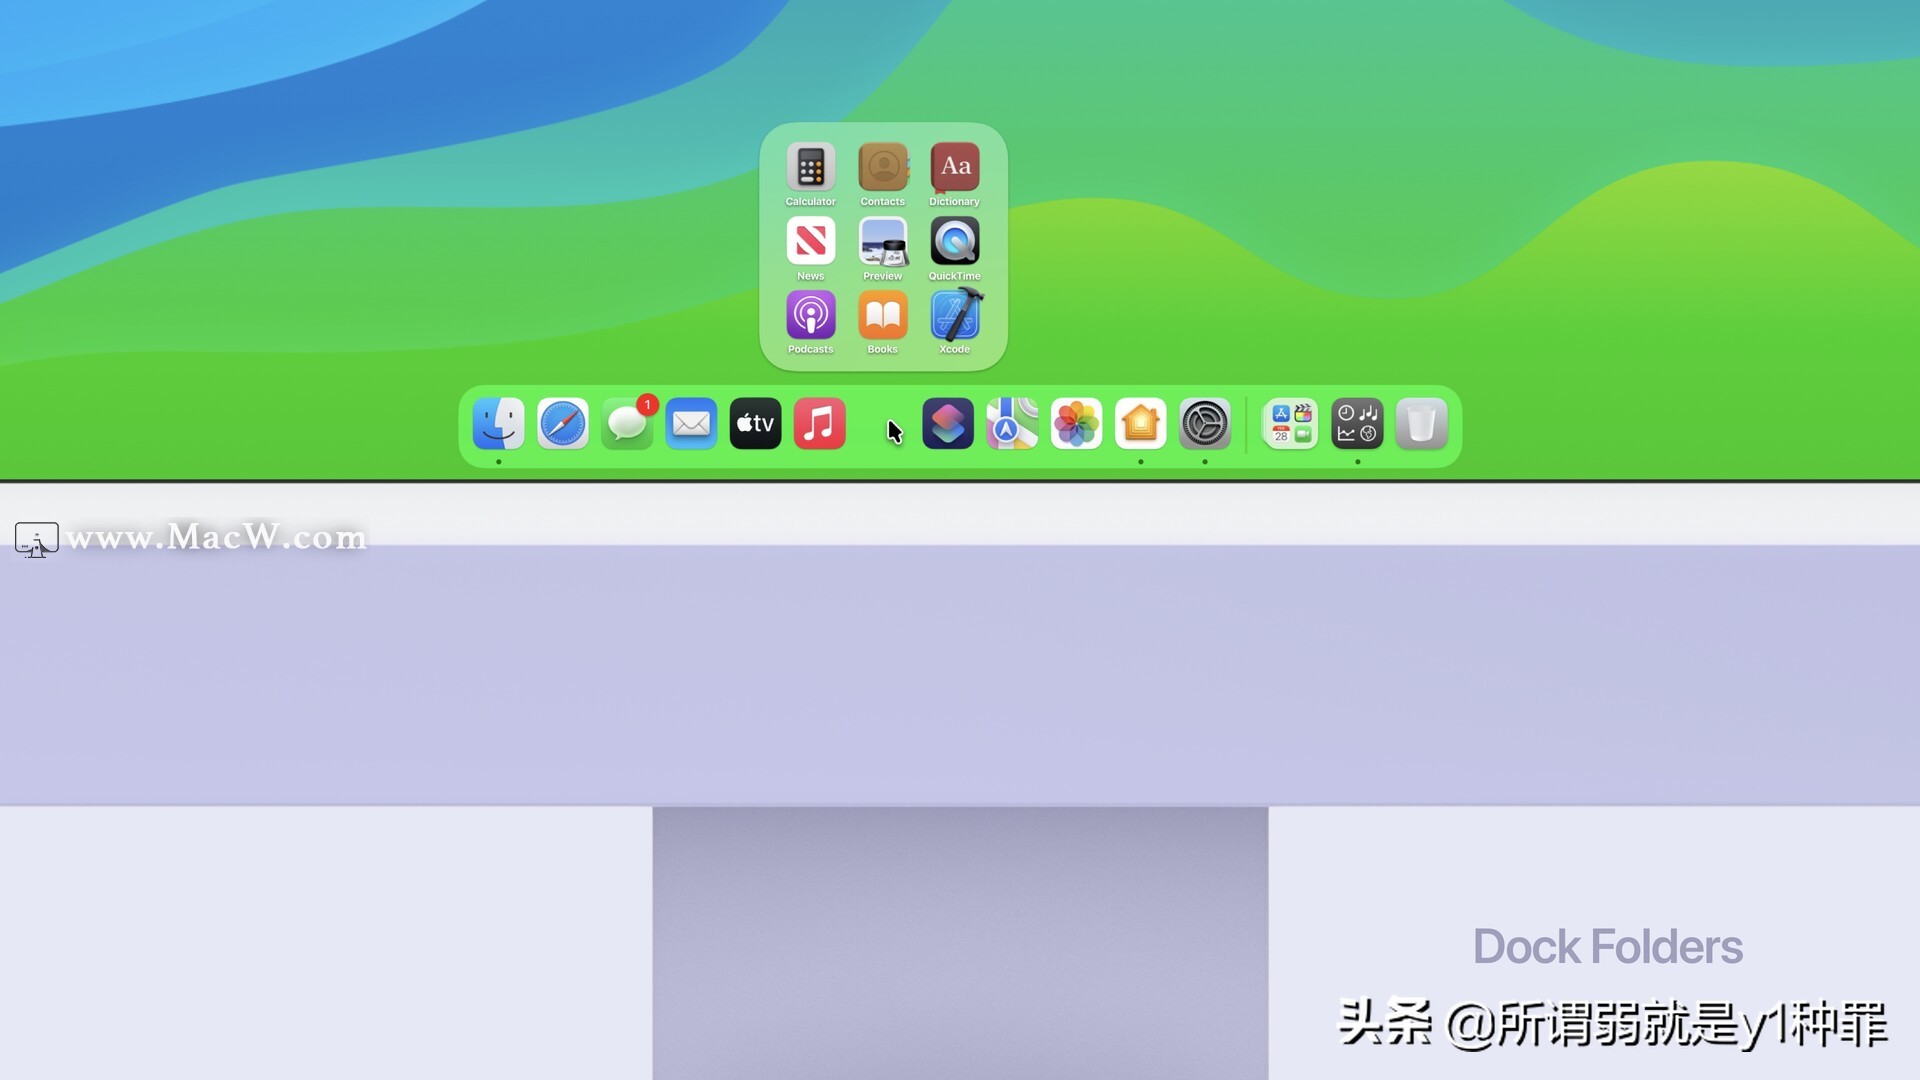Open the Home app in Dock

tap(1140, 424)
